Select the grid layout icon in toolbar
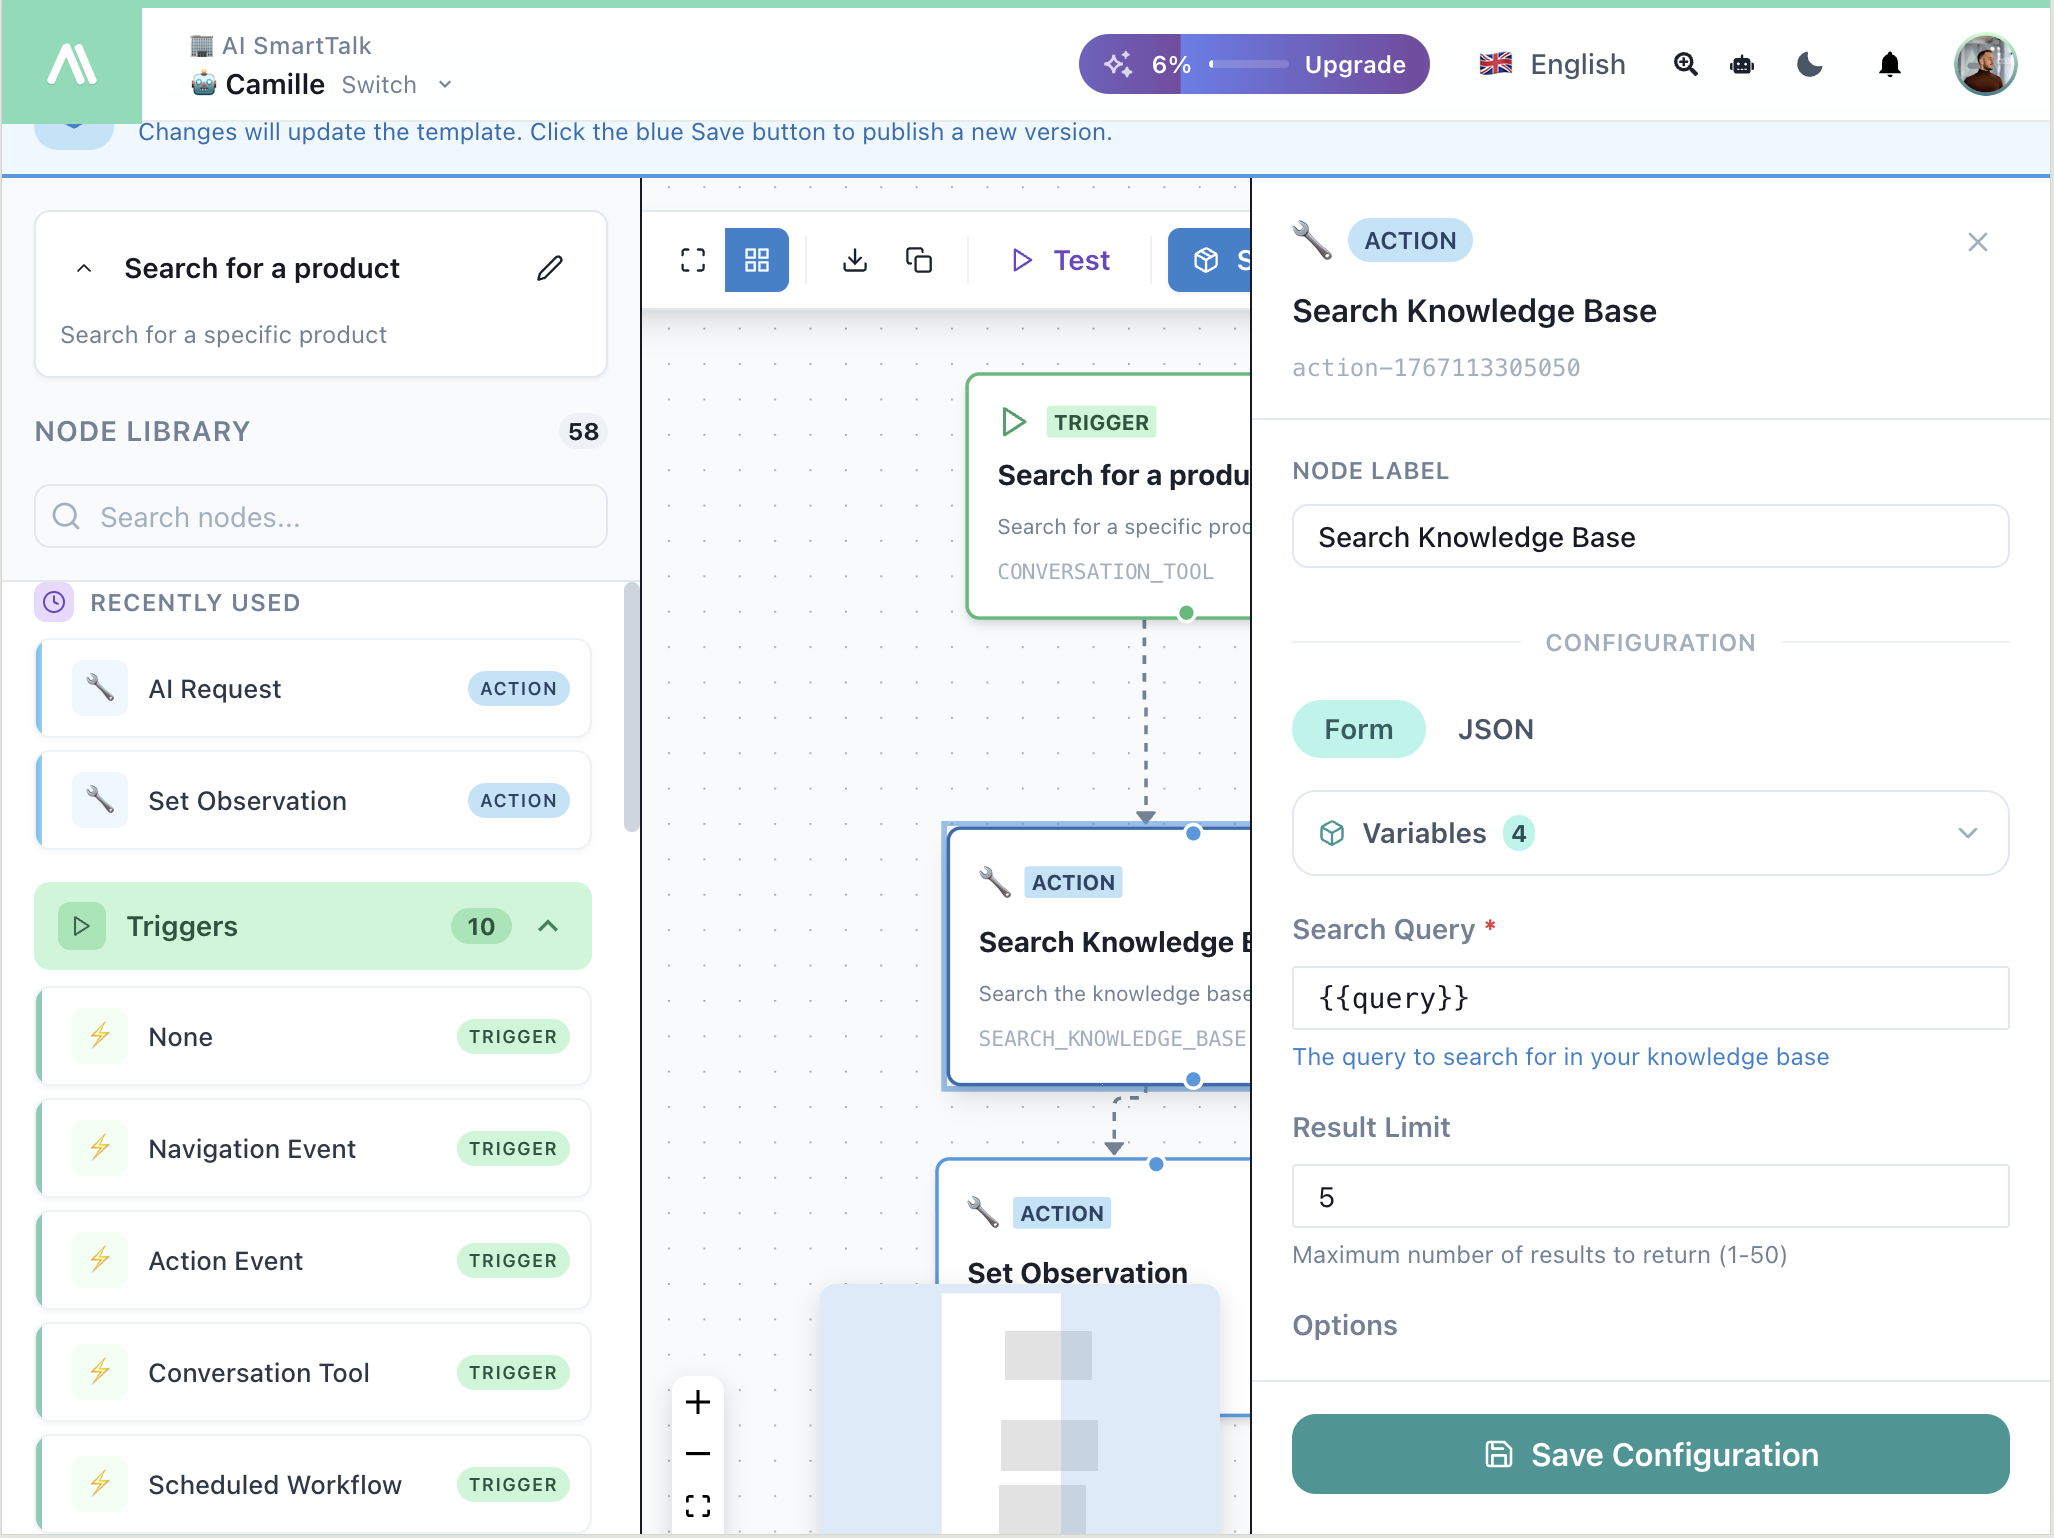Viewport: 2054px width, 1538px height. pos(757,260)
